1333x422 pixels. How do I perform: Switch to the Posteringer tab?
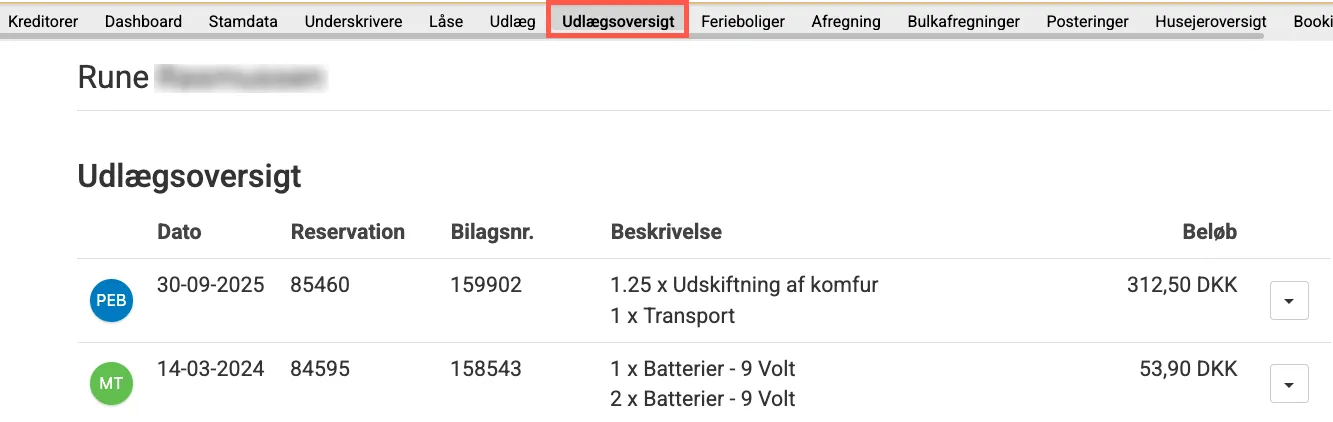(x=1088, y=21)
